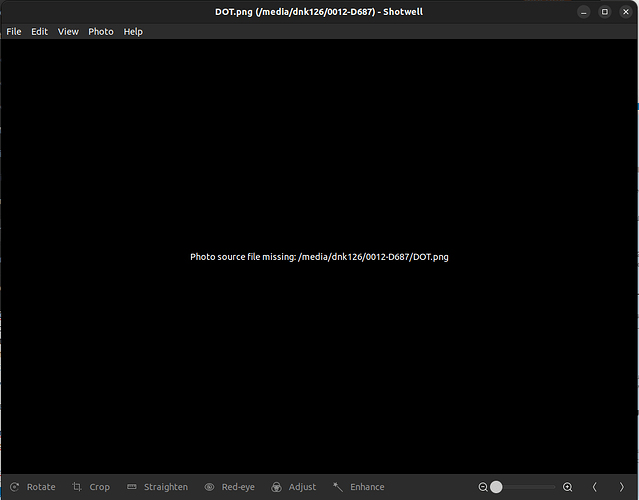Activate the Red-eye removal tool

coord(230,487)
